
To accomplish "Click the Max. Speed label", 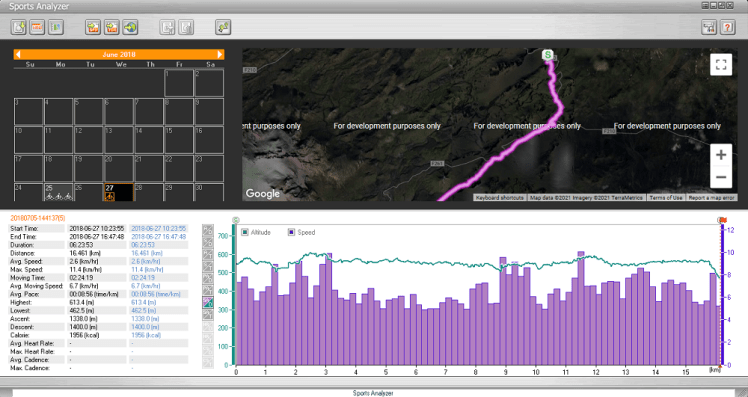I will click(x=26, y=270).
